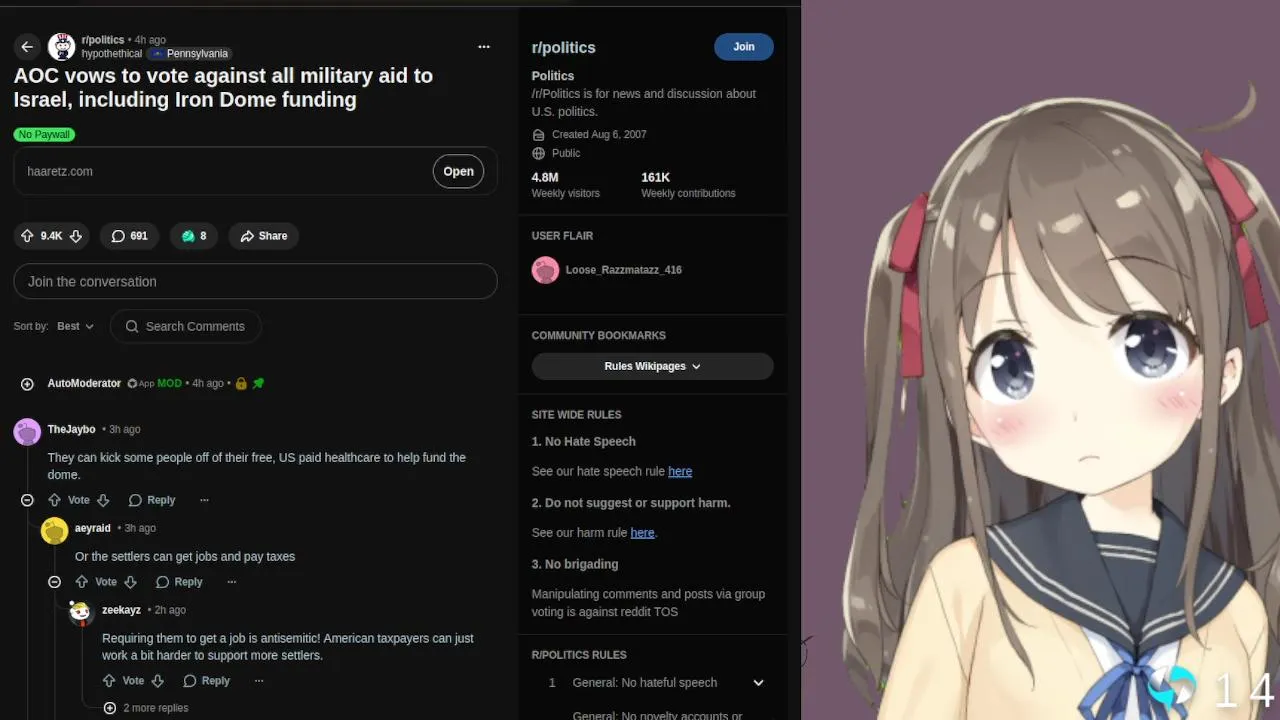Screen dimensions: 1280x720
Task: Click the awards icon showing 8
Action: 194,236
